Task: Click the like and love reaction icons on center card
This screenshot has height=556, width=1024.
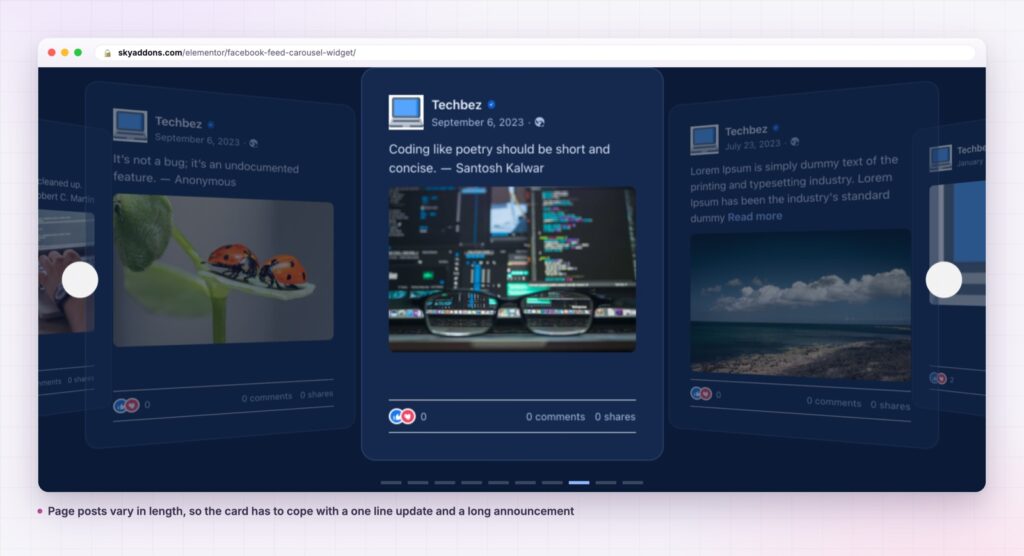Action: pyautogui.click(x=402, y=416)
